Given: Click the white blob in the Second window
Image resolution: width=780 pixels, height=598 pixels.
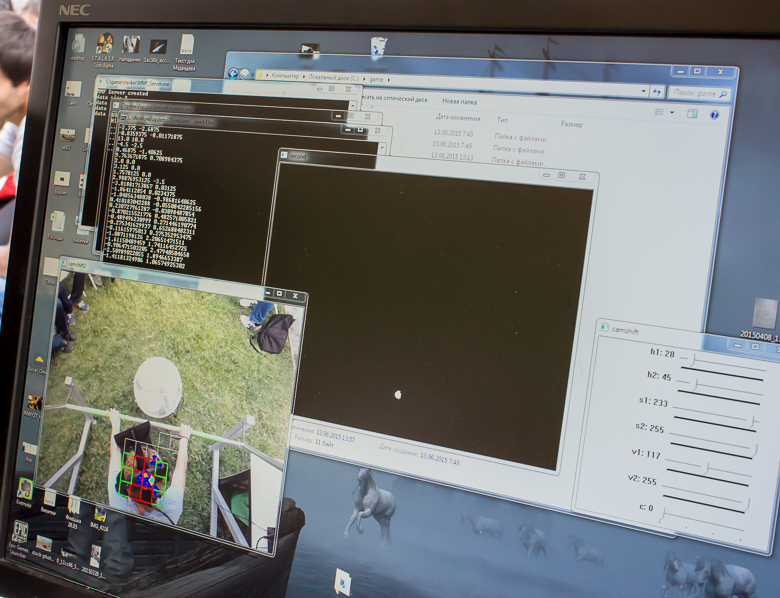Looking at the screenshot, I should point(397,395).
